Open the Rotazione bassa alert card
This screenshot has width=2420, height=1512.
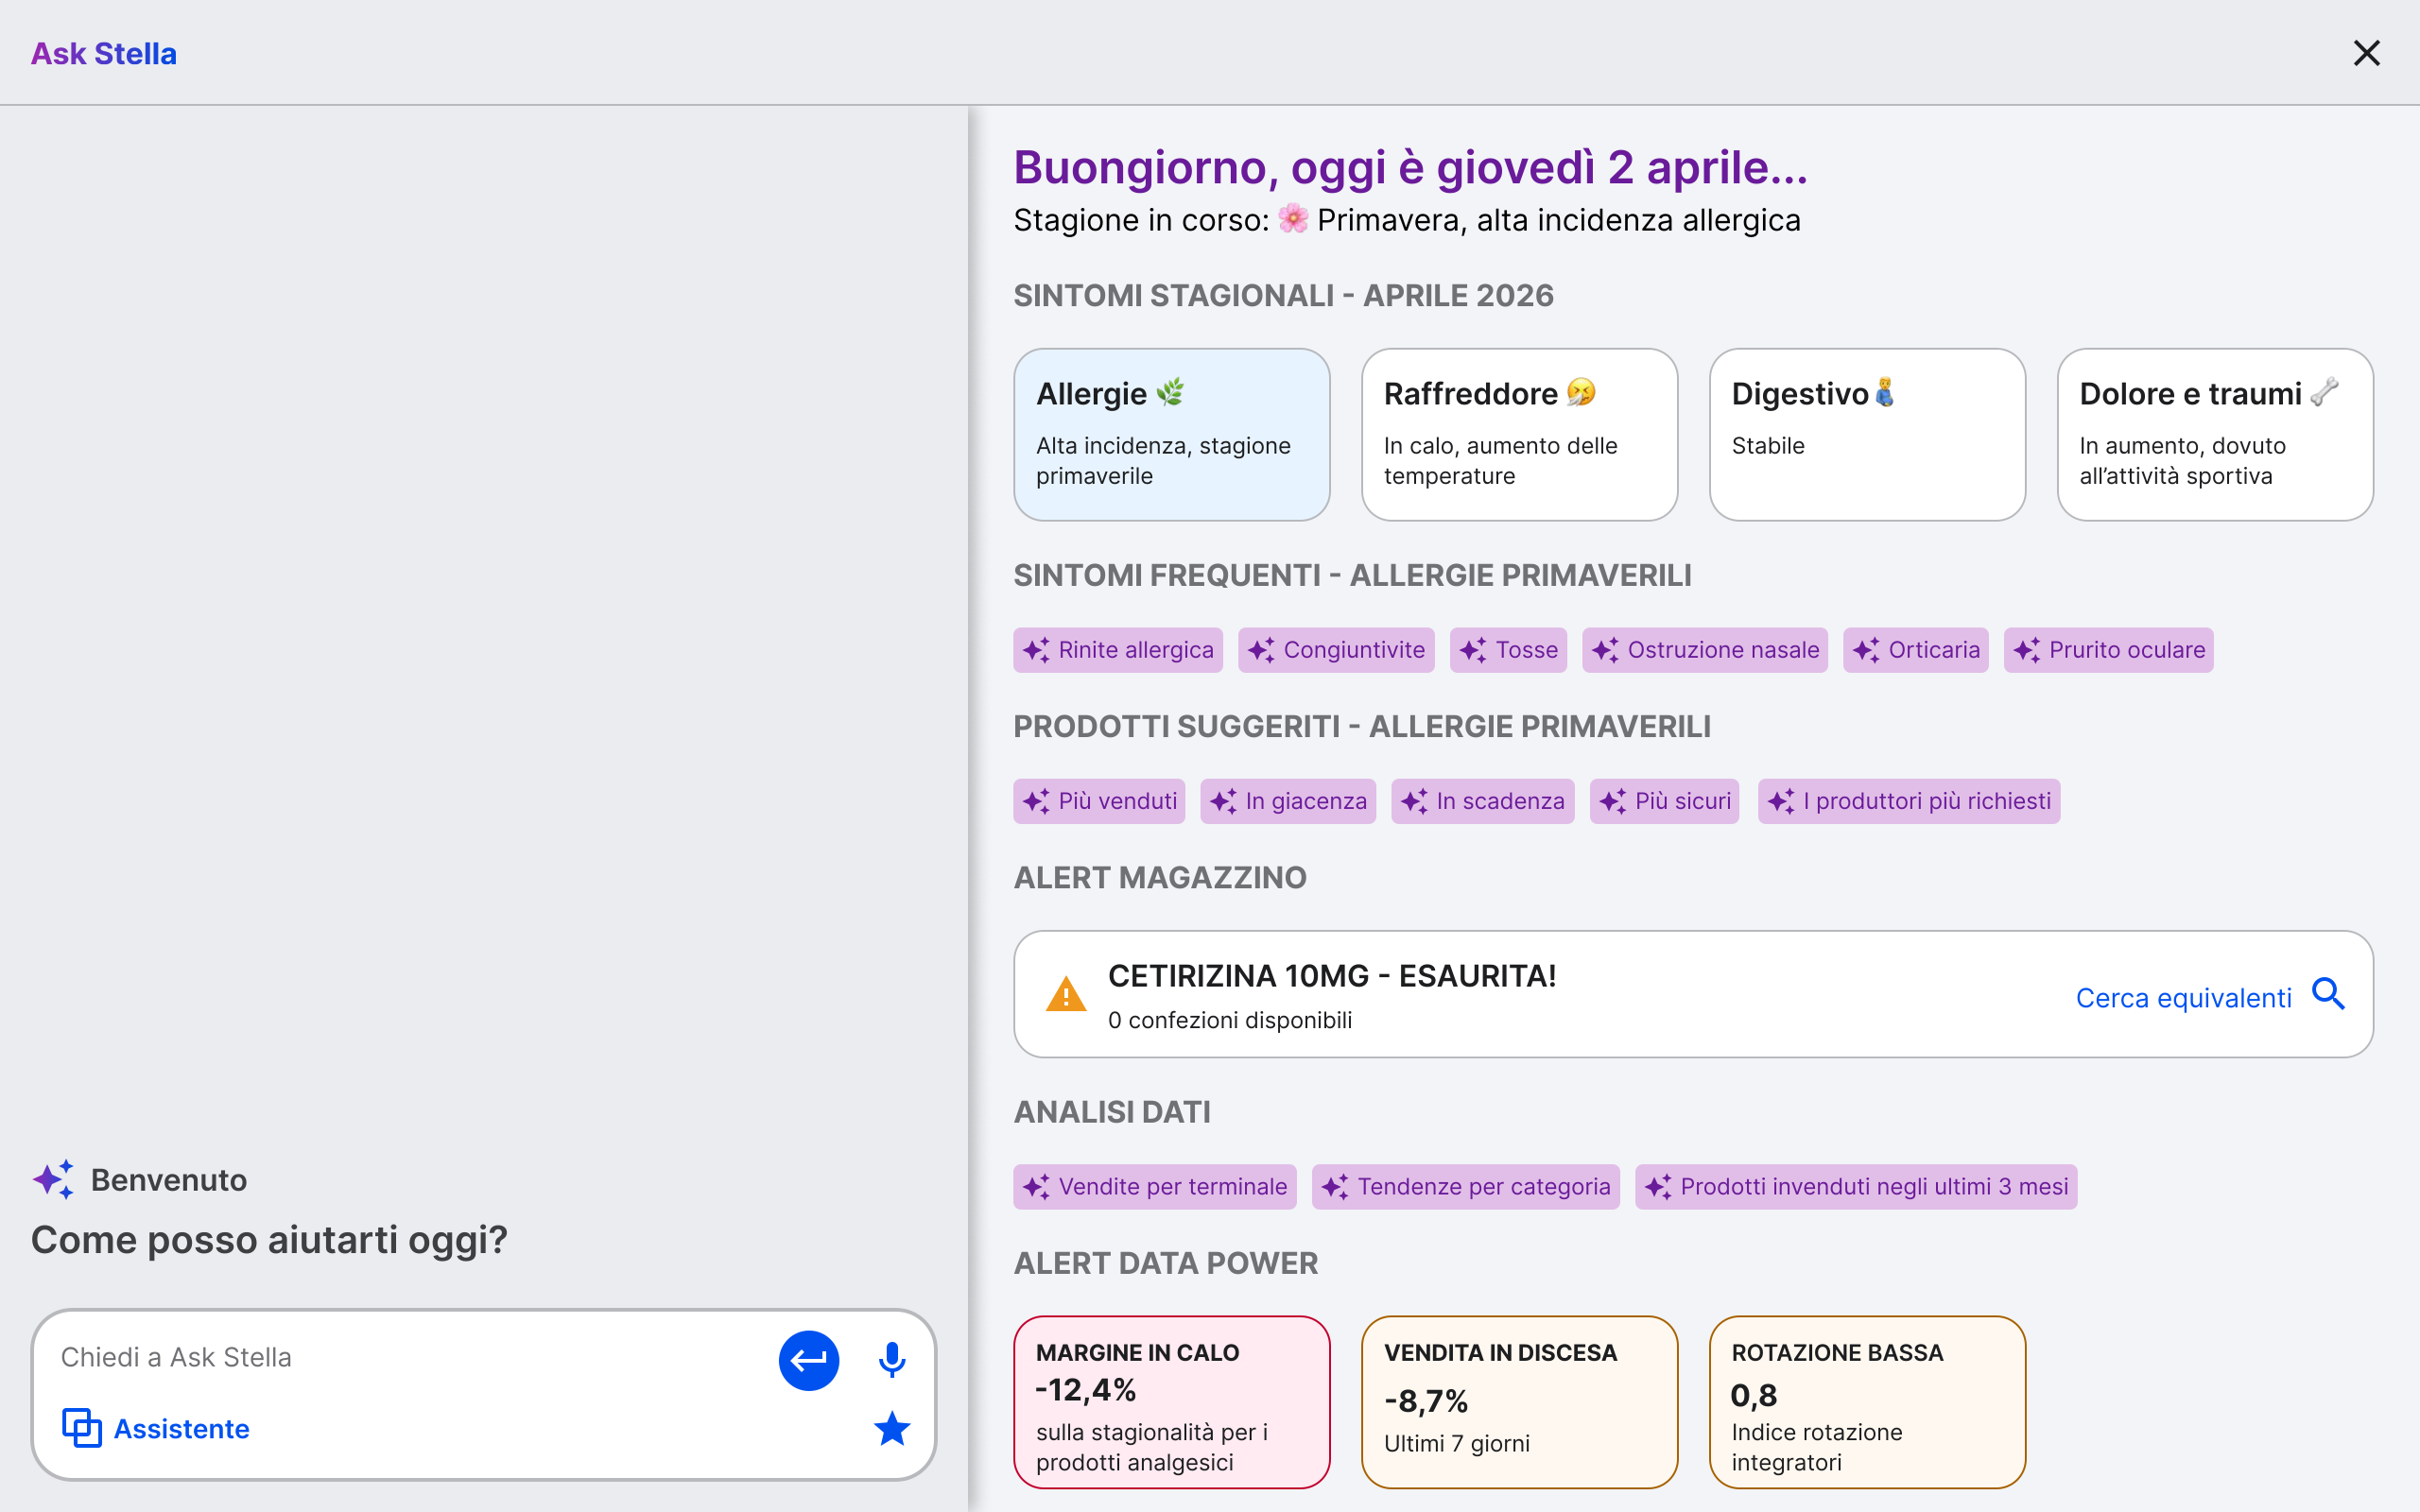(1867, 1402)
